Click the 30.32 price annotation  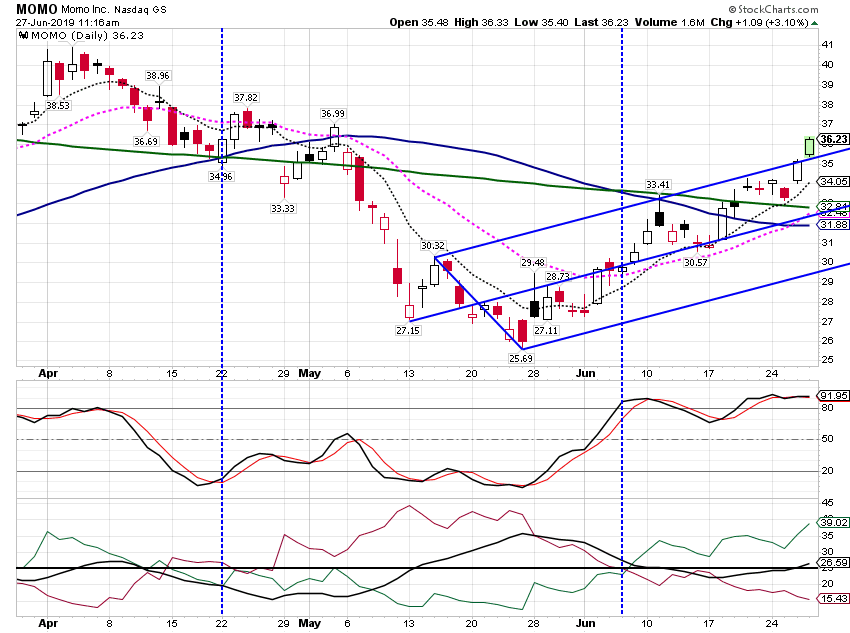click(433, 246)
